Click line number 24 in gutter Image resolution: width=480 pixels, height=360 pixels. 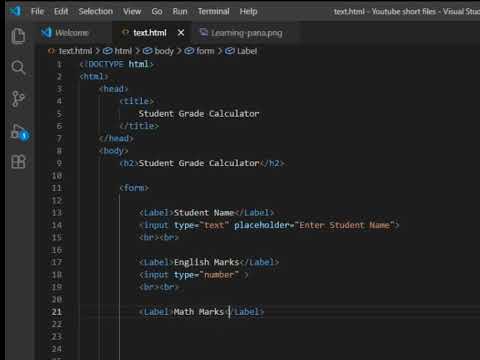click(x=57, y=349)
